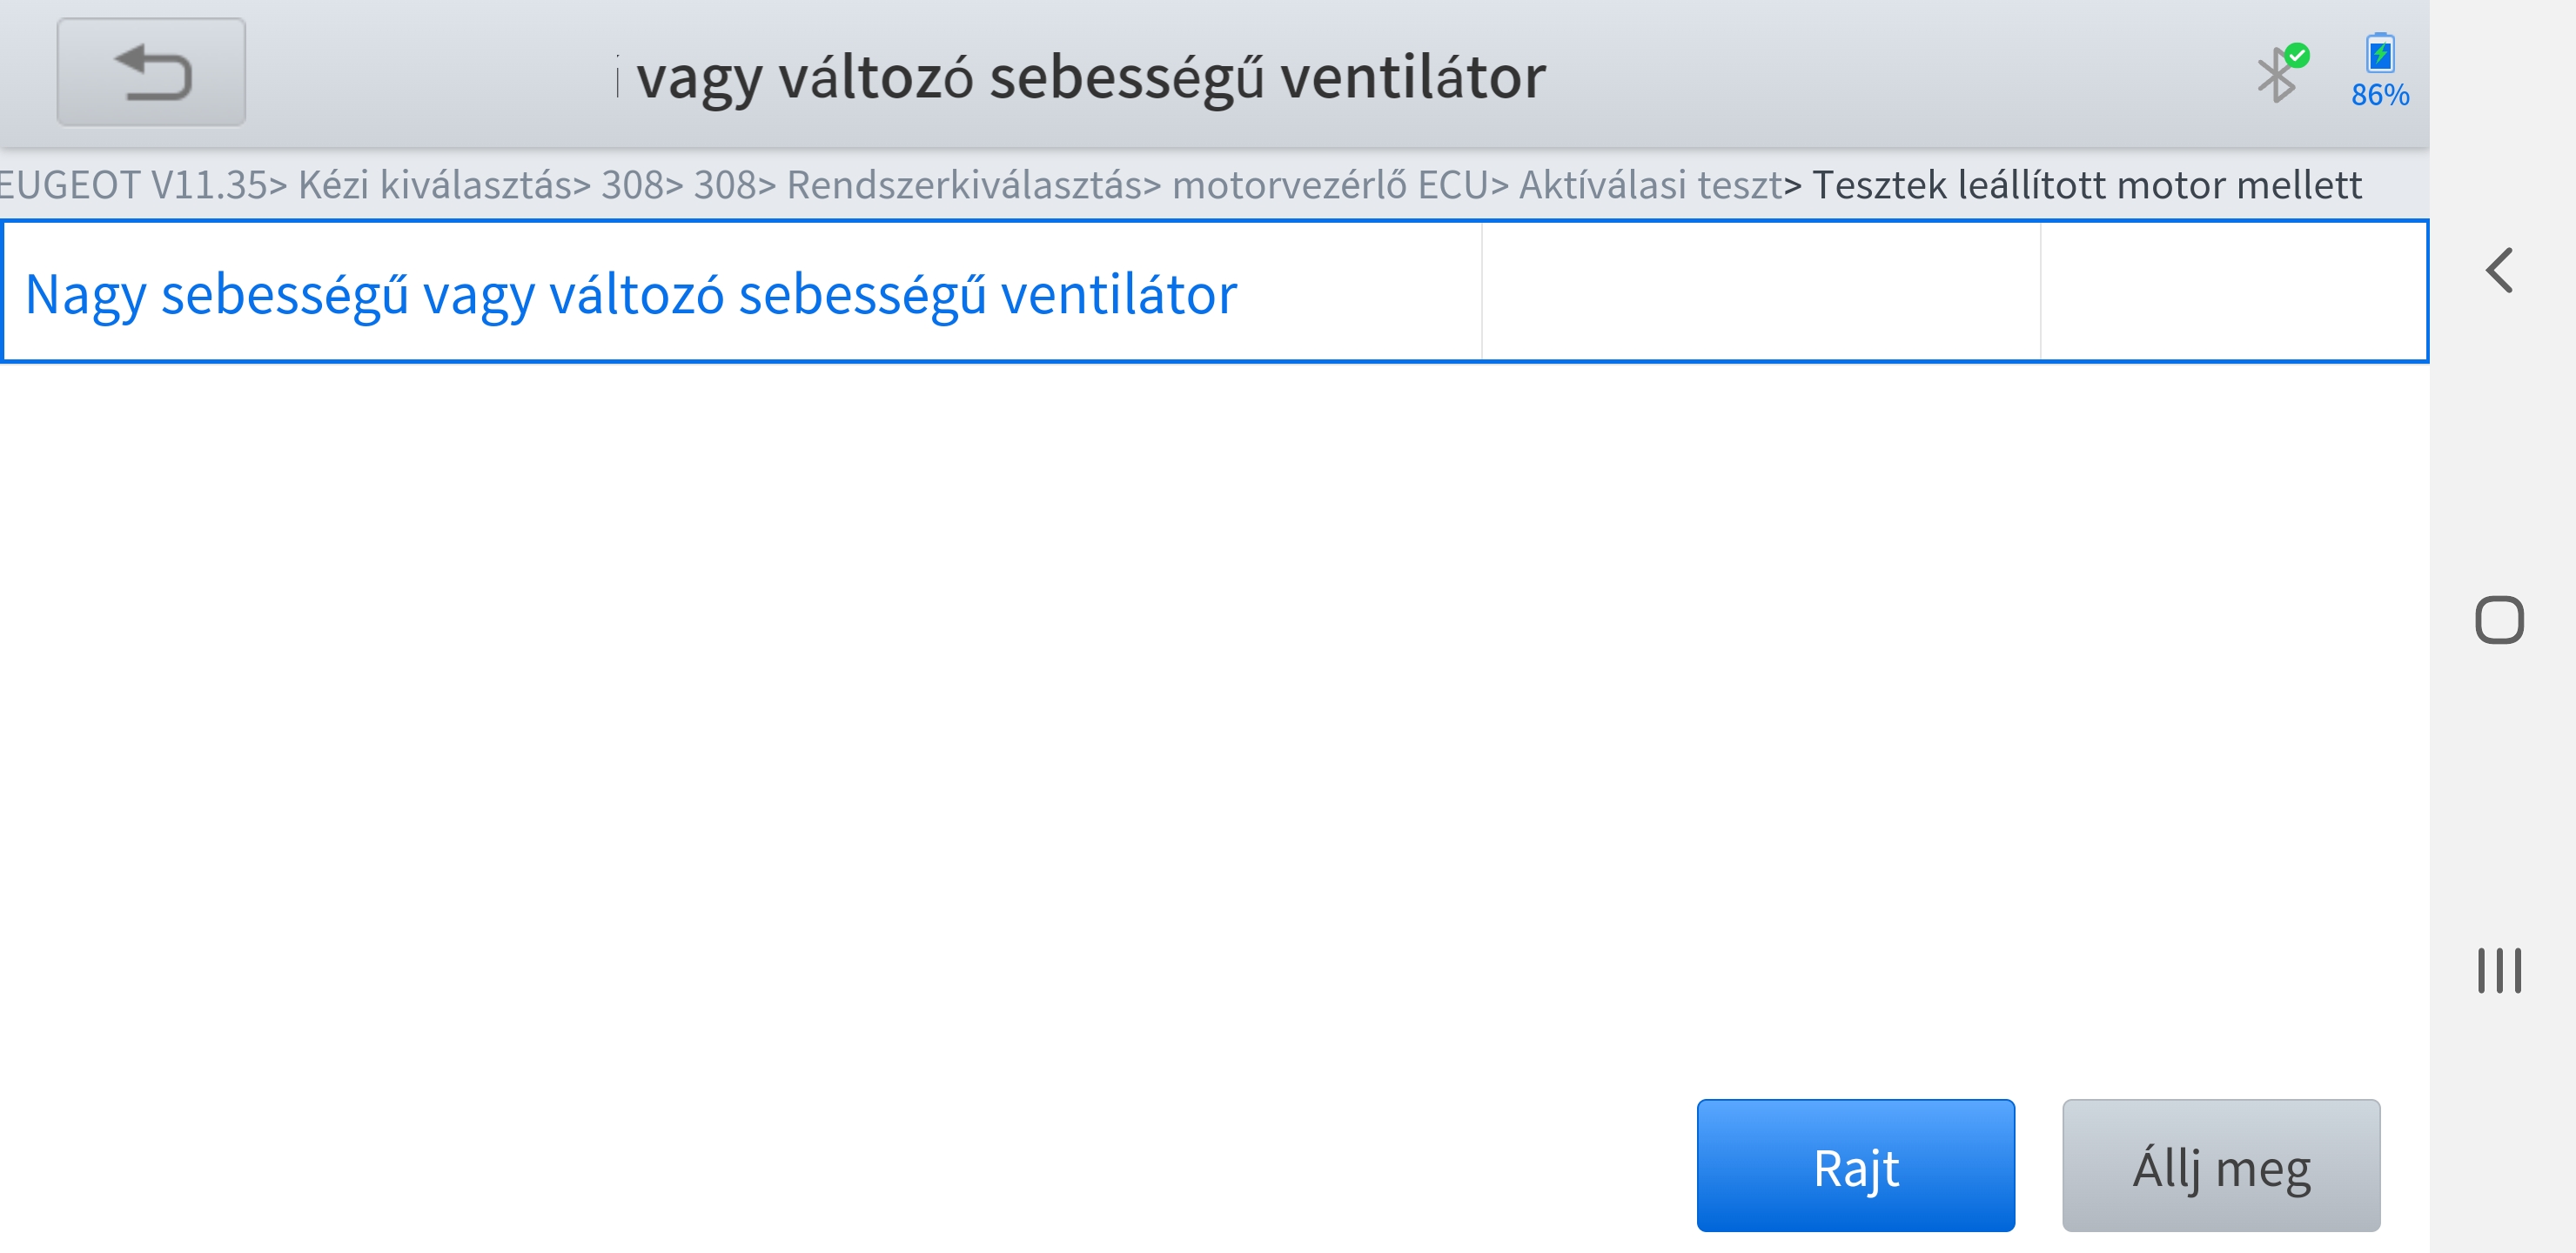
Task: Go to PEUGEOT V11.35 breadcrumb
Action: click(132, 185)
